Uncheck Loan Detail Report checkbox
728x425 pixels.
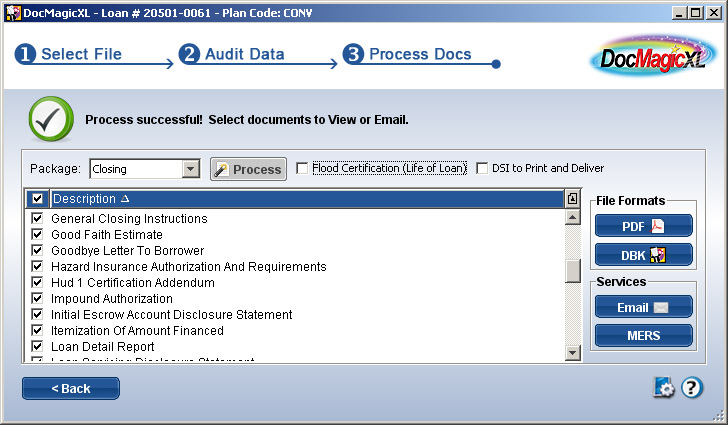tap(37, 347)
